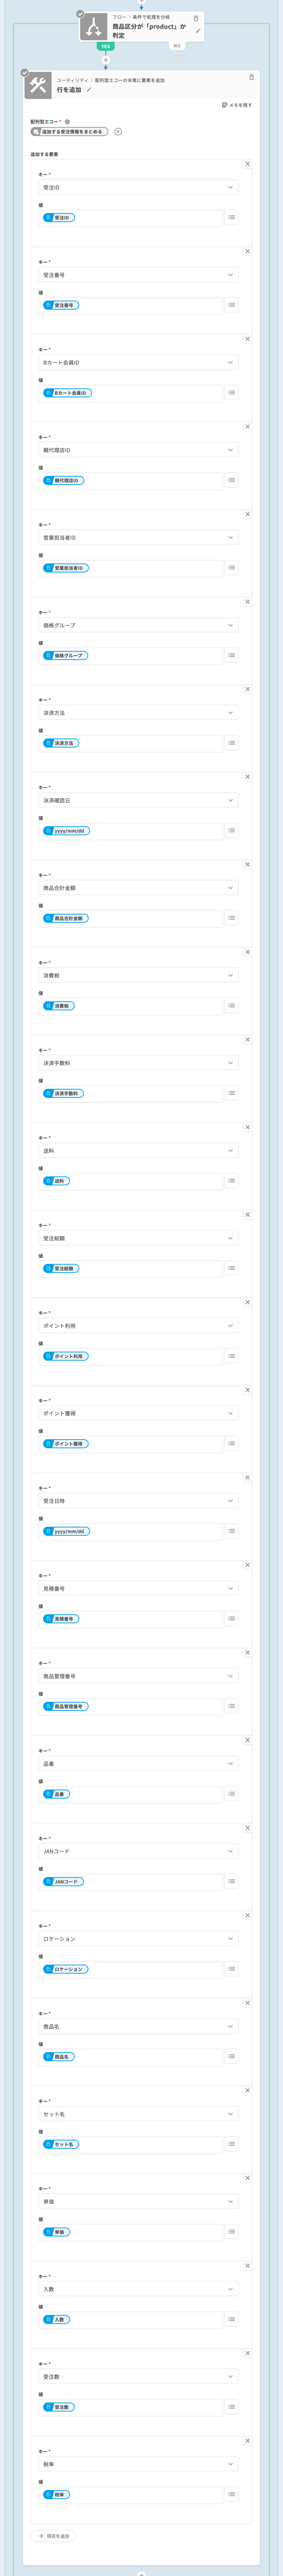Open the value list icon for 決済方法
Screen dimensions: 283x2576
pos(231,743)
